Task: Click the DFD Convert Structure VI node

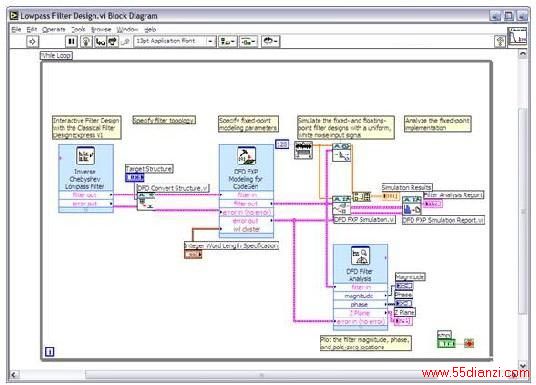Action: click(146, 201)
